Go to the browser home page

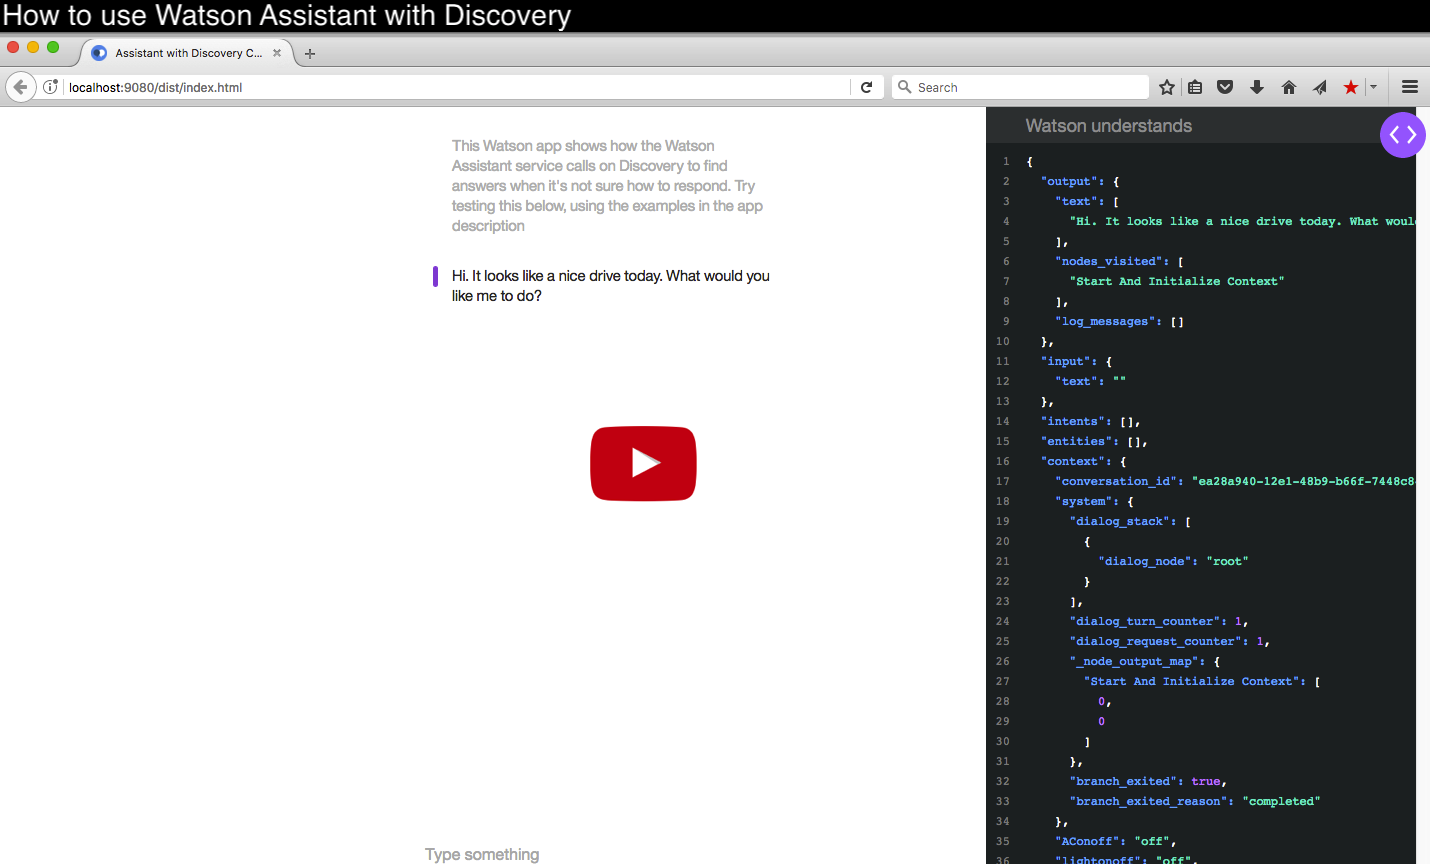pyautogui.click(x=1289, y=87)
